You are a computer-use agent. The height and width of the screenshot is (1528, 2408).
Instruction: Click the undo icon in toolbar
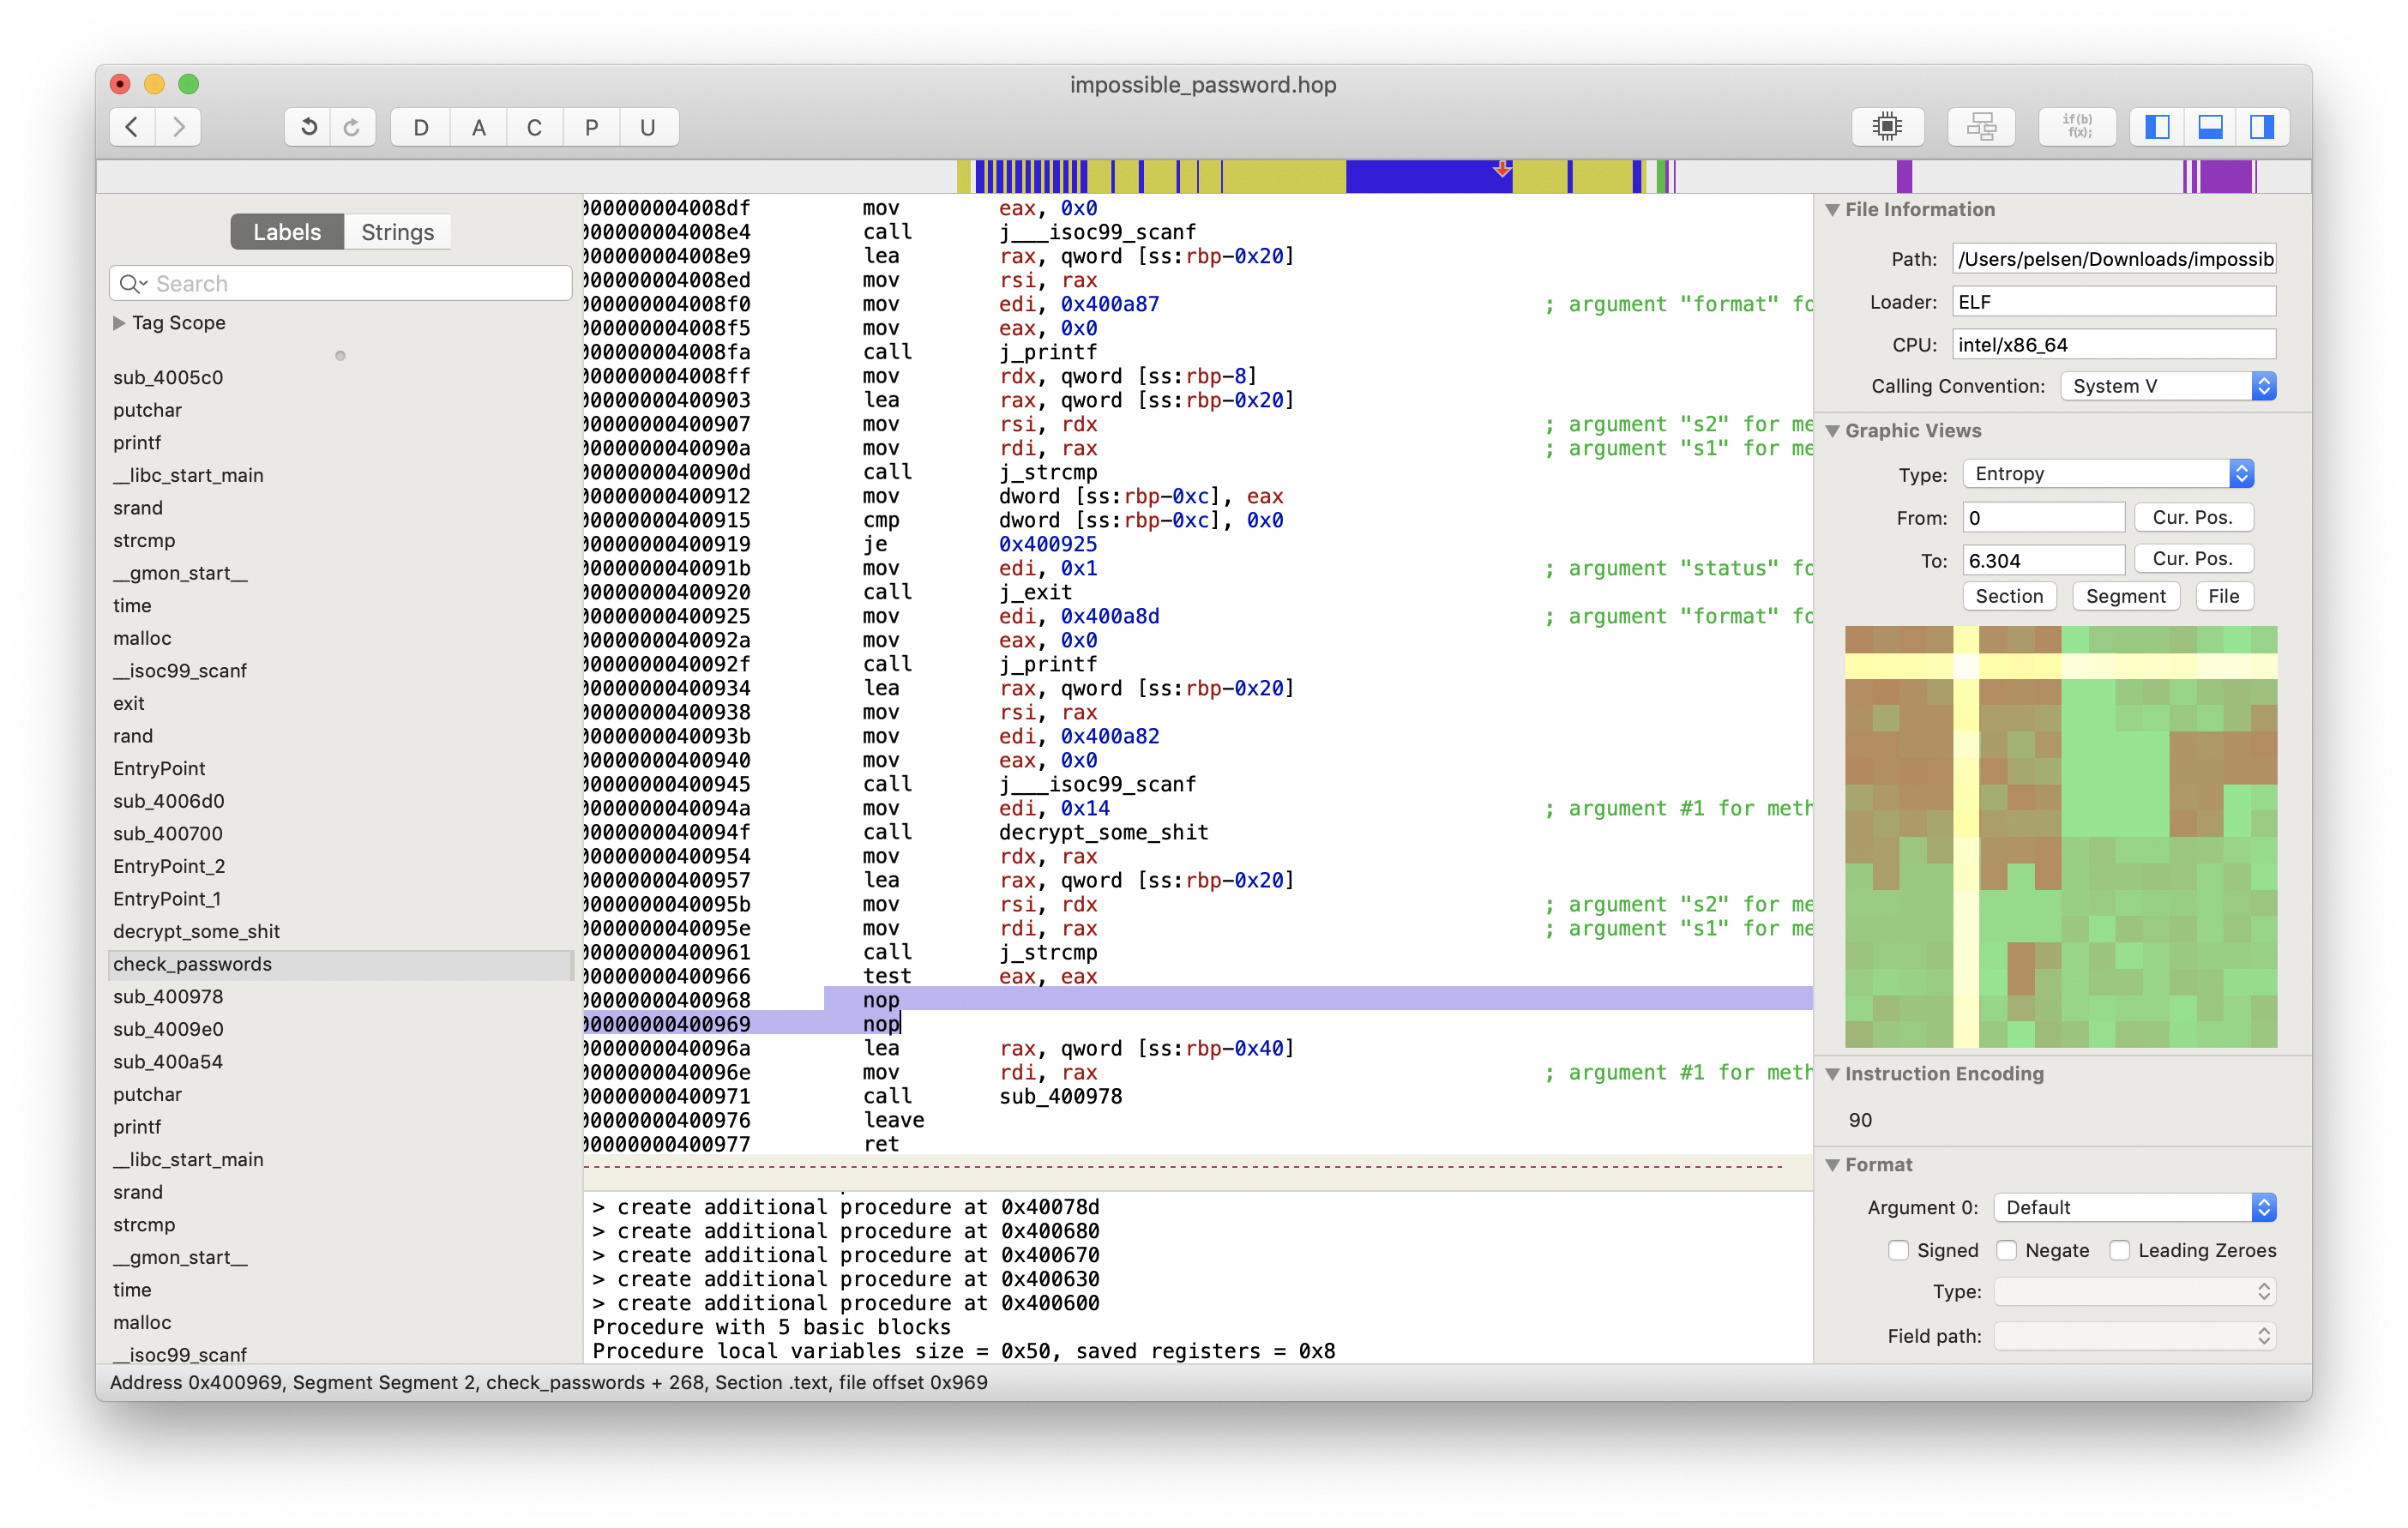point(308,127)
